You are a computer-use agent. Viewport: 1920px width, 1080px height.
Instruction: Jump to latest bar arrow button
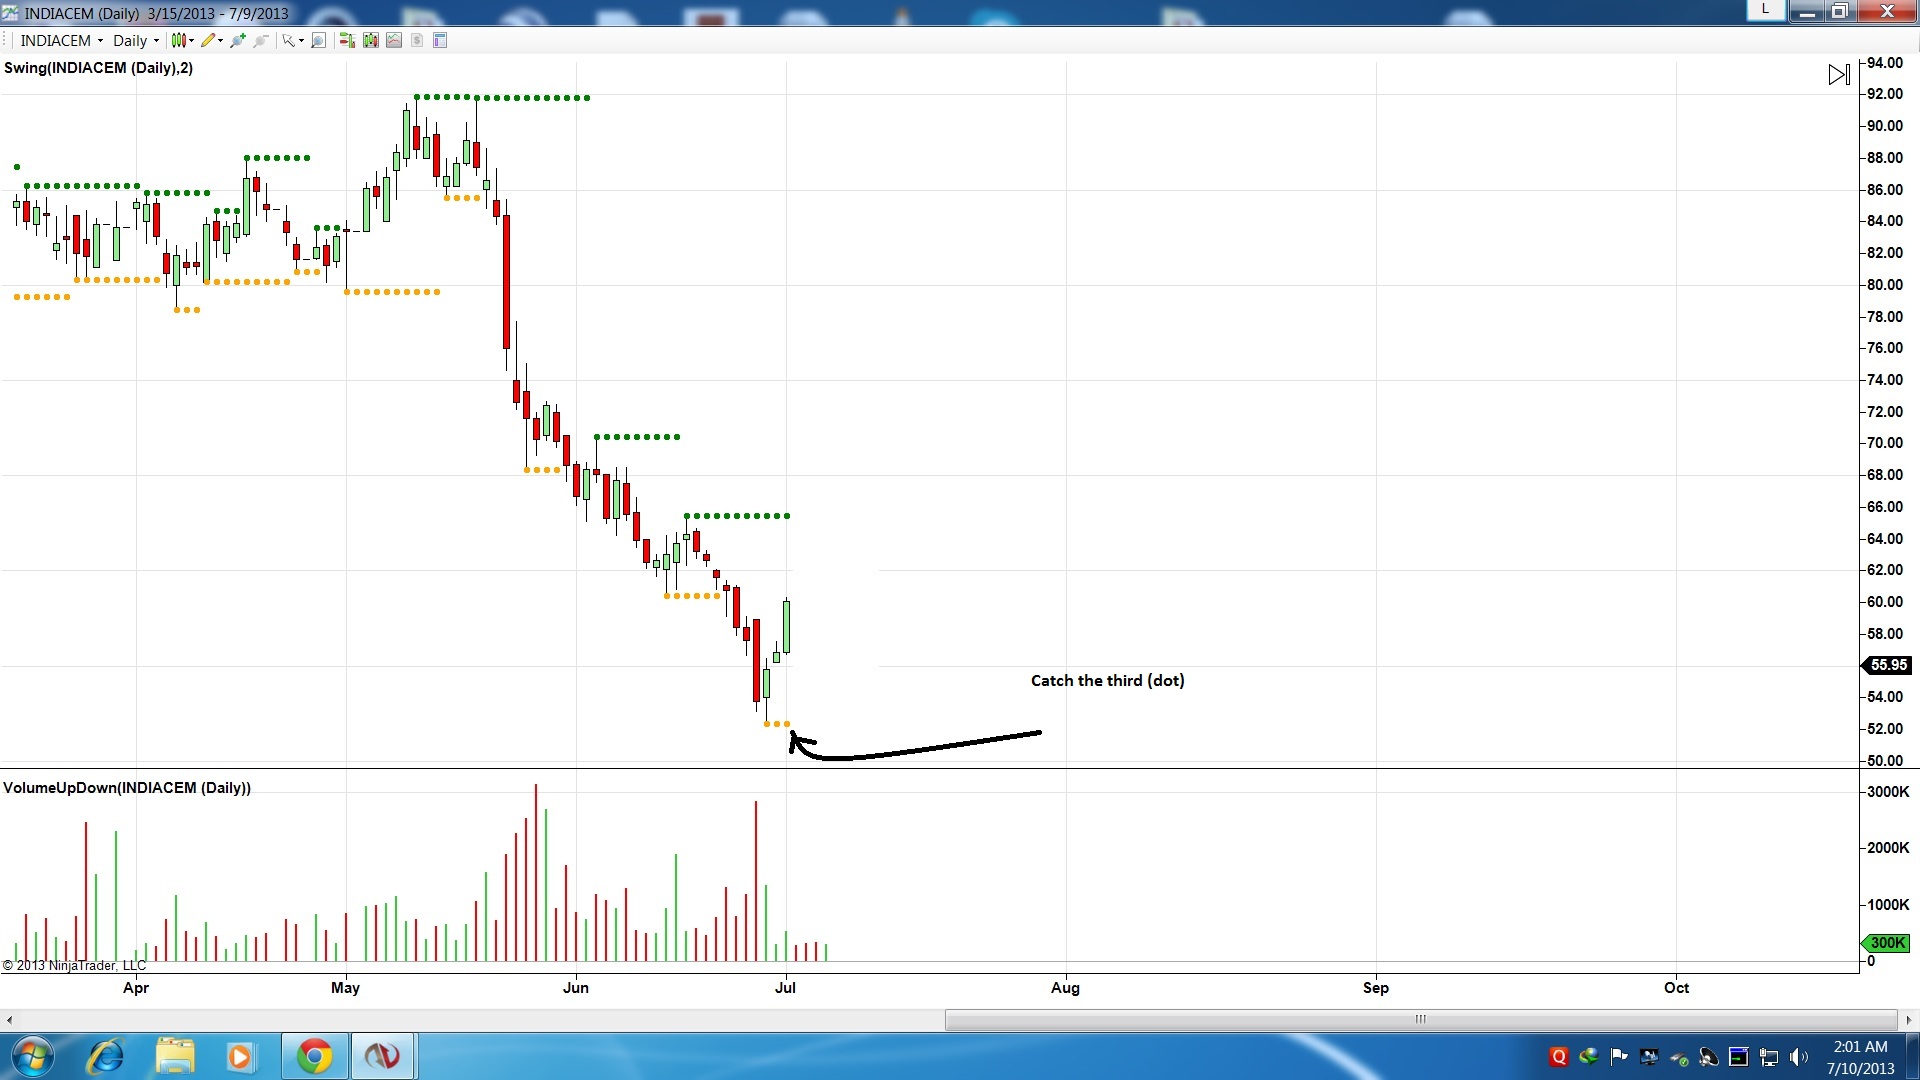[1838, 75]
